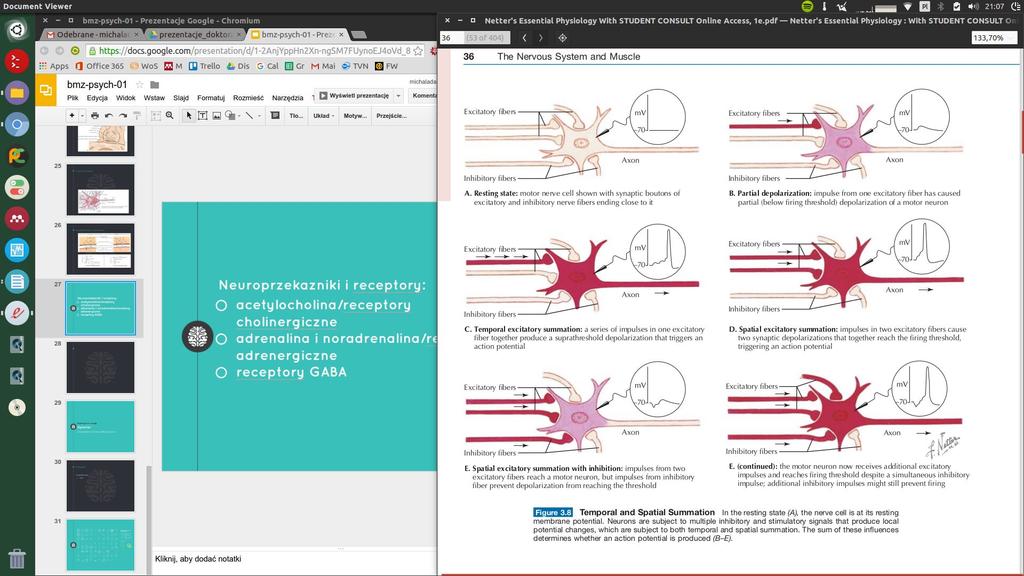Open the Formatuj menu
Viewport: 1024px width, 576px height.
click(x=211, y=98)
